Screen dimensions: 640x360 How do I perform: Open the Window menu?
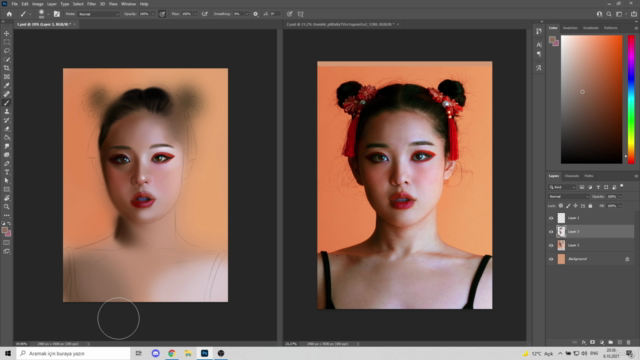click(x=128, y=4)
